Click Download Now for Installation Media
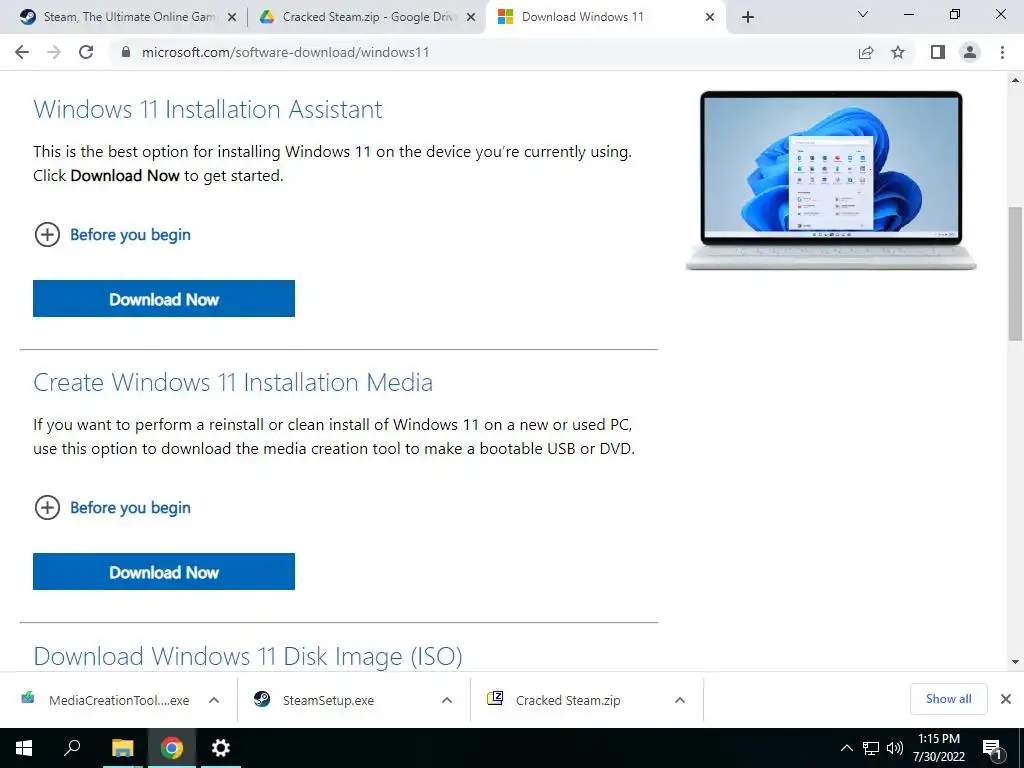This screenshot has height=768, width=1024. click(x=164, y=571)
